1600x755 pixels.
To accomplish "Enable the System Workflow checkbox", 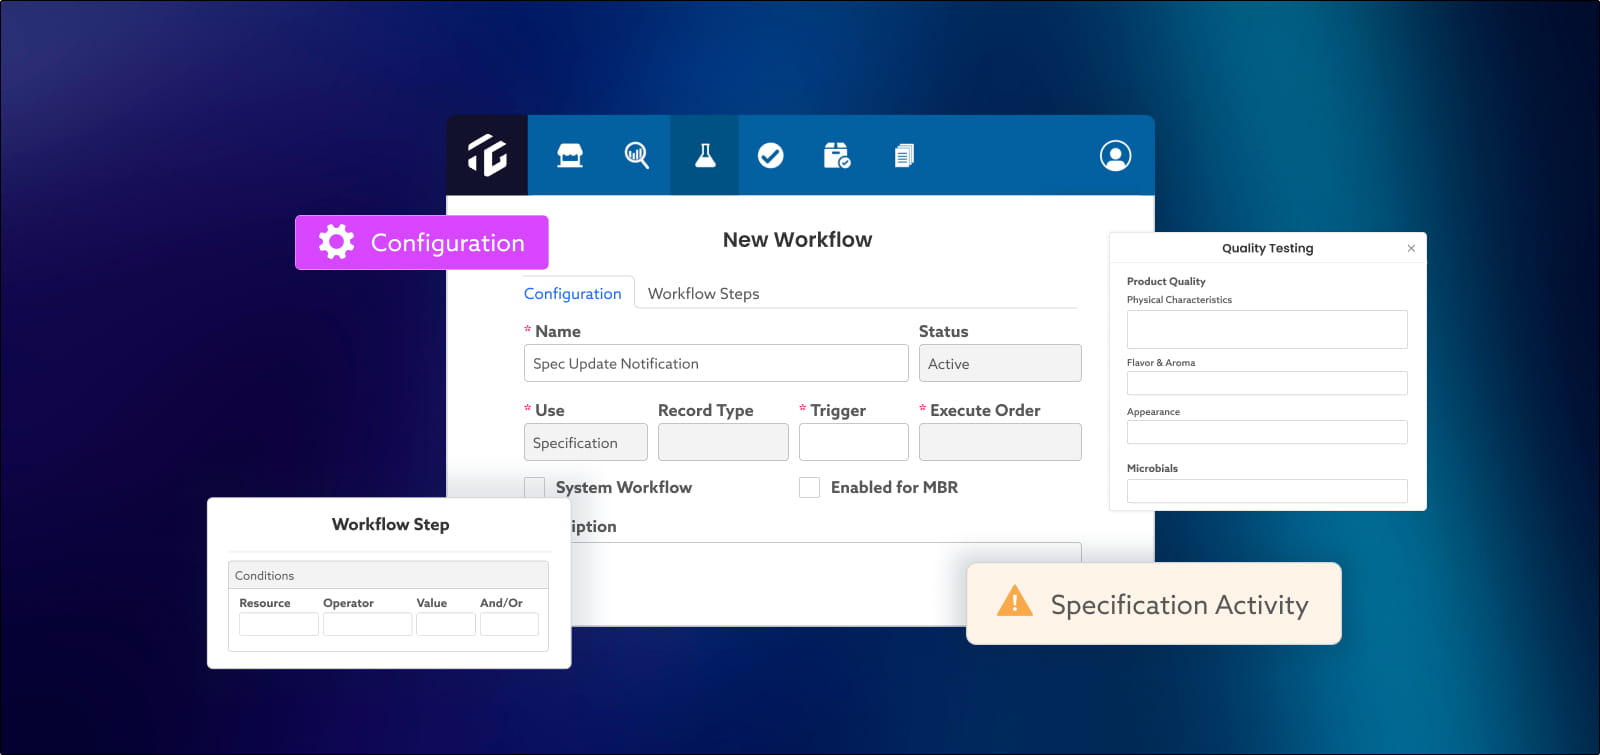I will [535, 487].
